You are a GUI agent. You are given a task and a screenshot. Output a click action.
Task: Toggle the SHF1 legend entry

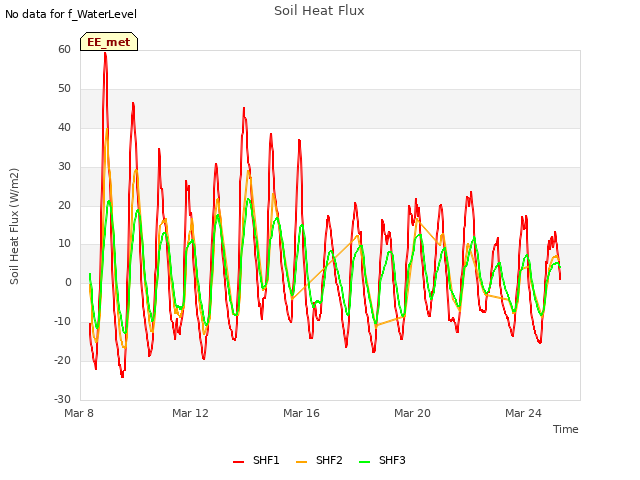pos(256,460)
